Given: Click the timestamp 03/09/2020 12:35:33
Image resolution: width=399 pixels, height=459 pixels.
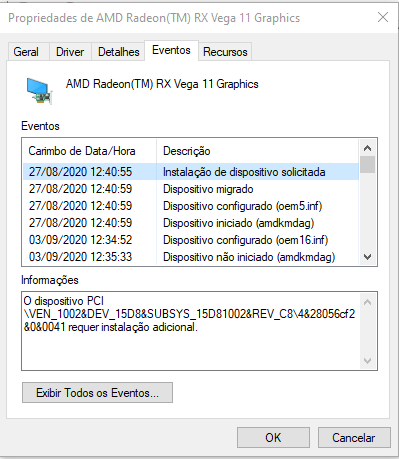Looking at the screenshot, I should pos(80,257).
